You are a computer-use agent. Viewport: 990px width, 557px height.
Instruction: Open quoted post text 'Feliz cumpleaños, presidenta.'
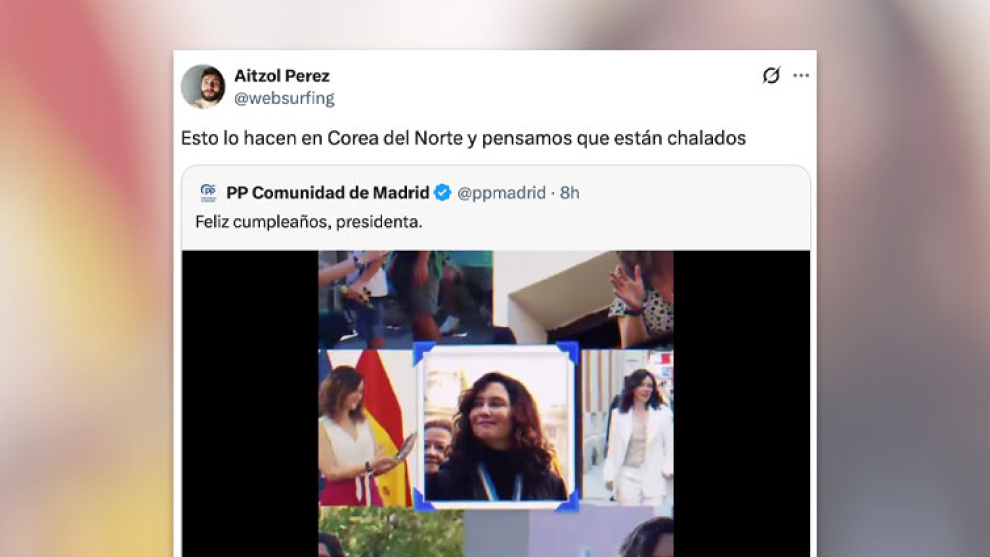coord(309,222)
